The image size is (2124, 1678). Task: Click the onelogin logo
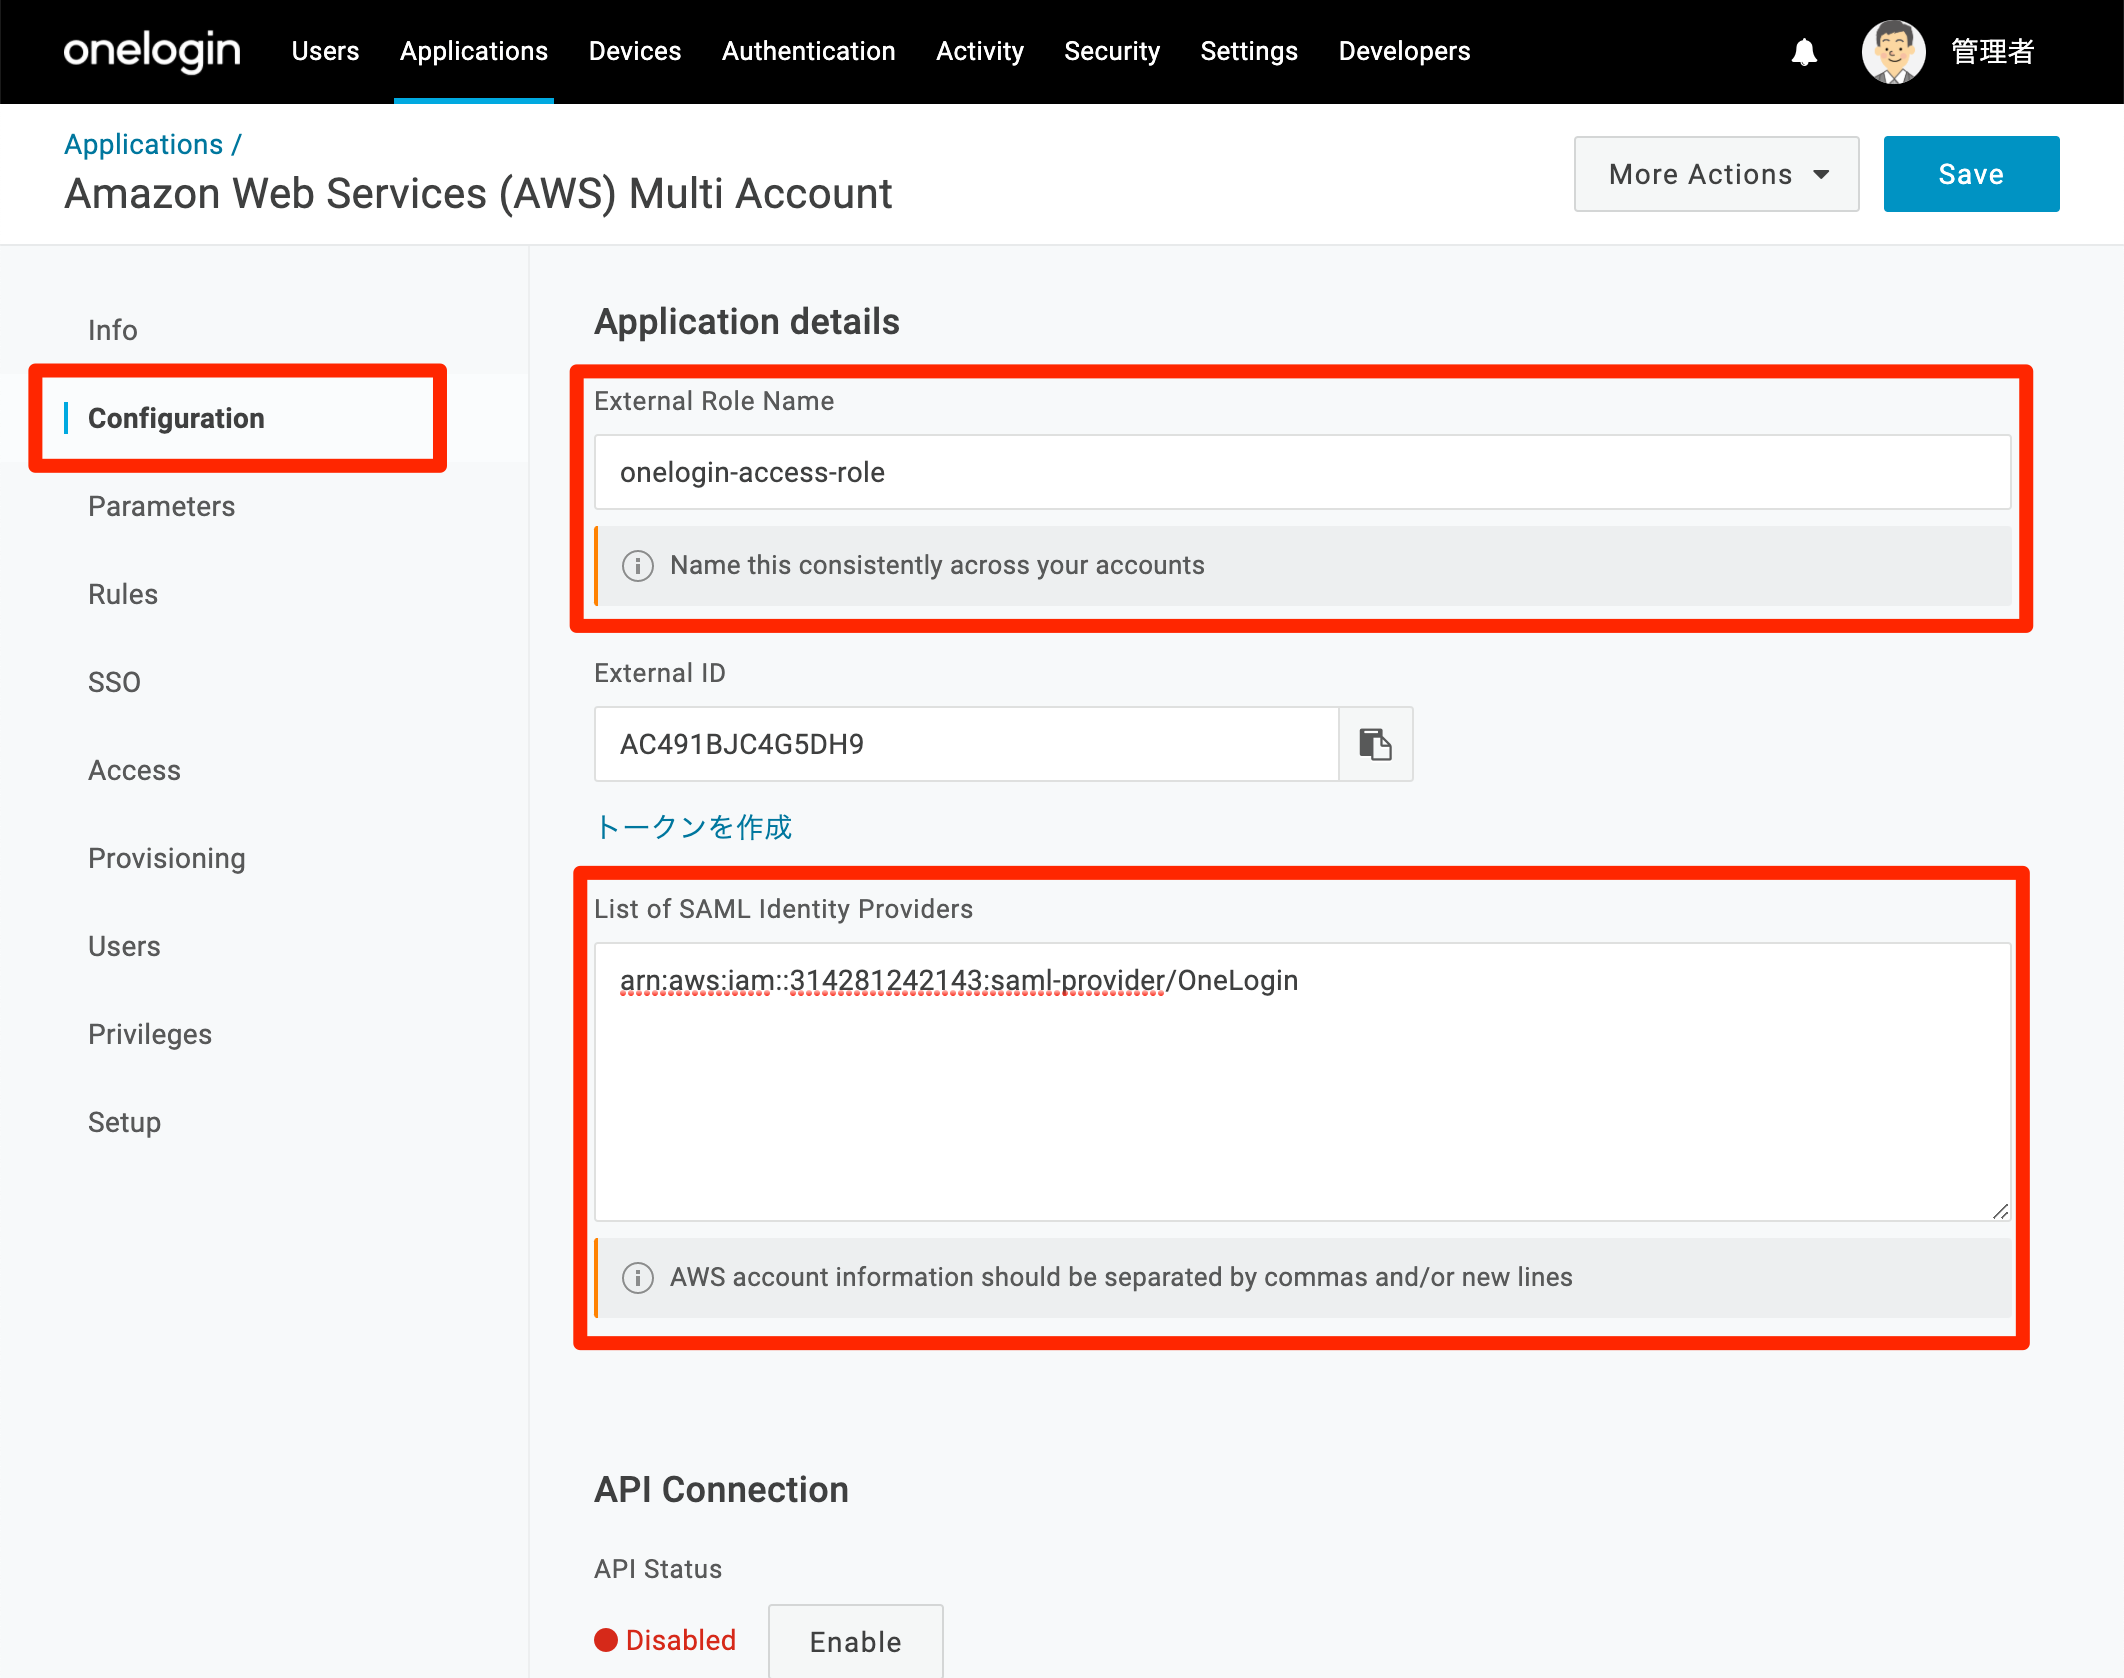click(152, 51)
